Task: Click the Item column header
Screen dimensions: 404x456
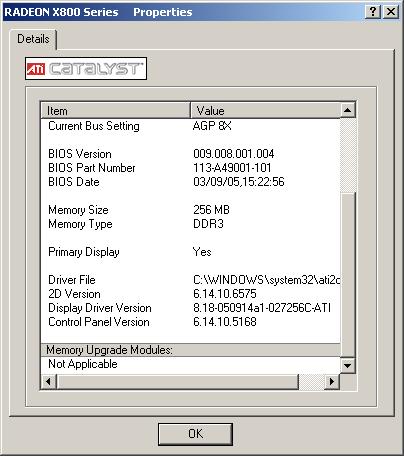Action: [x=115, y=110]
